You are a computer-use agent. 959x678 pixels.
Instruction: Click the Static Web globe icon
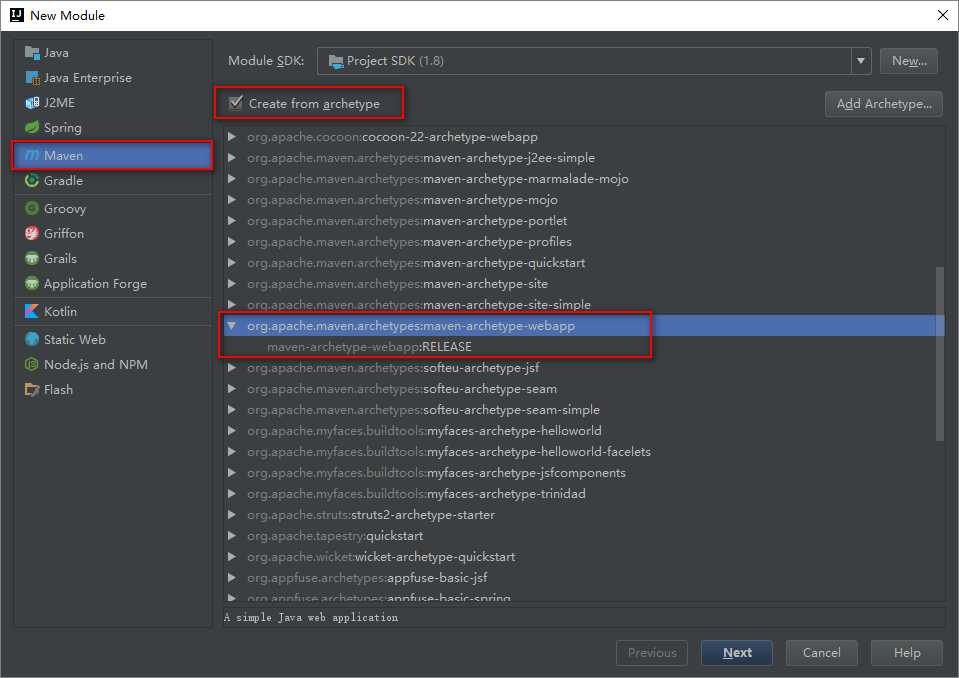click(x=32, y=339)
